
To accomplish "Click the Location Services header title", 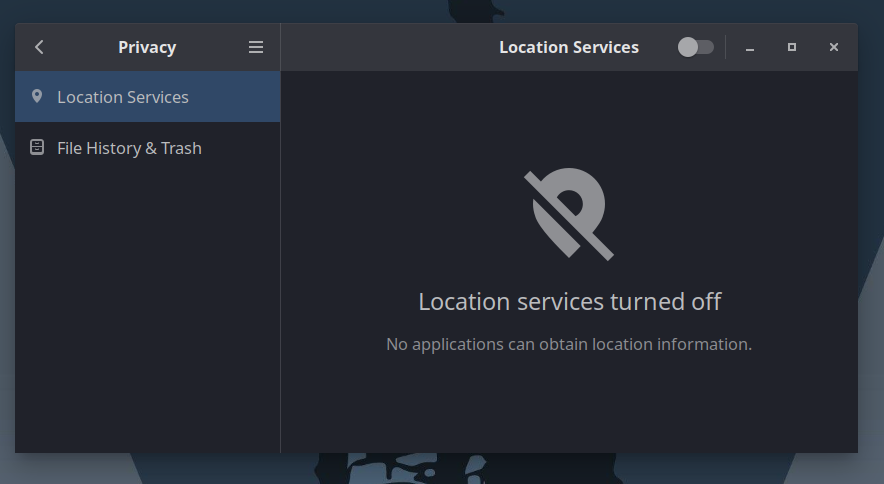I will click(568, 47).
